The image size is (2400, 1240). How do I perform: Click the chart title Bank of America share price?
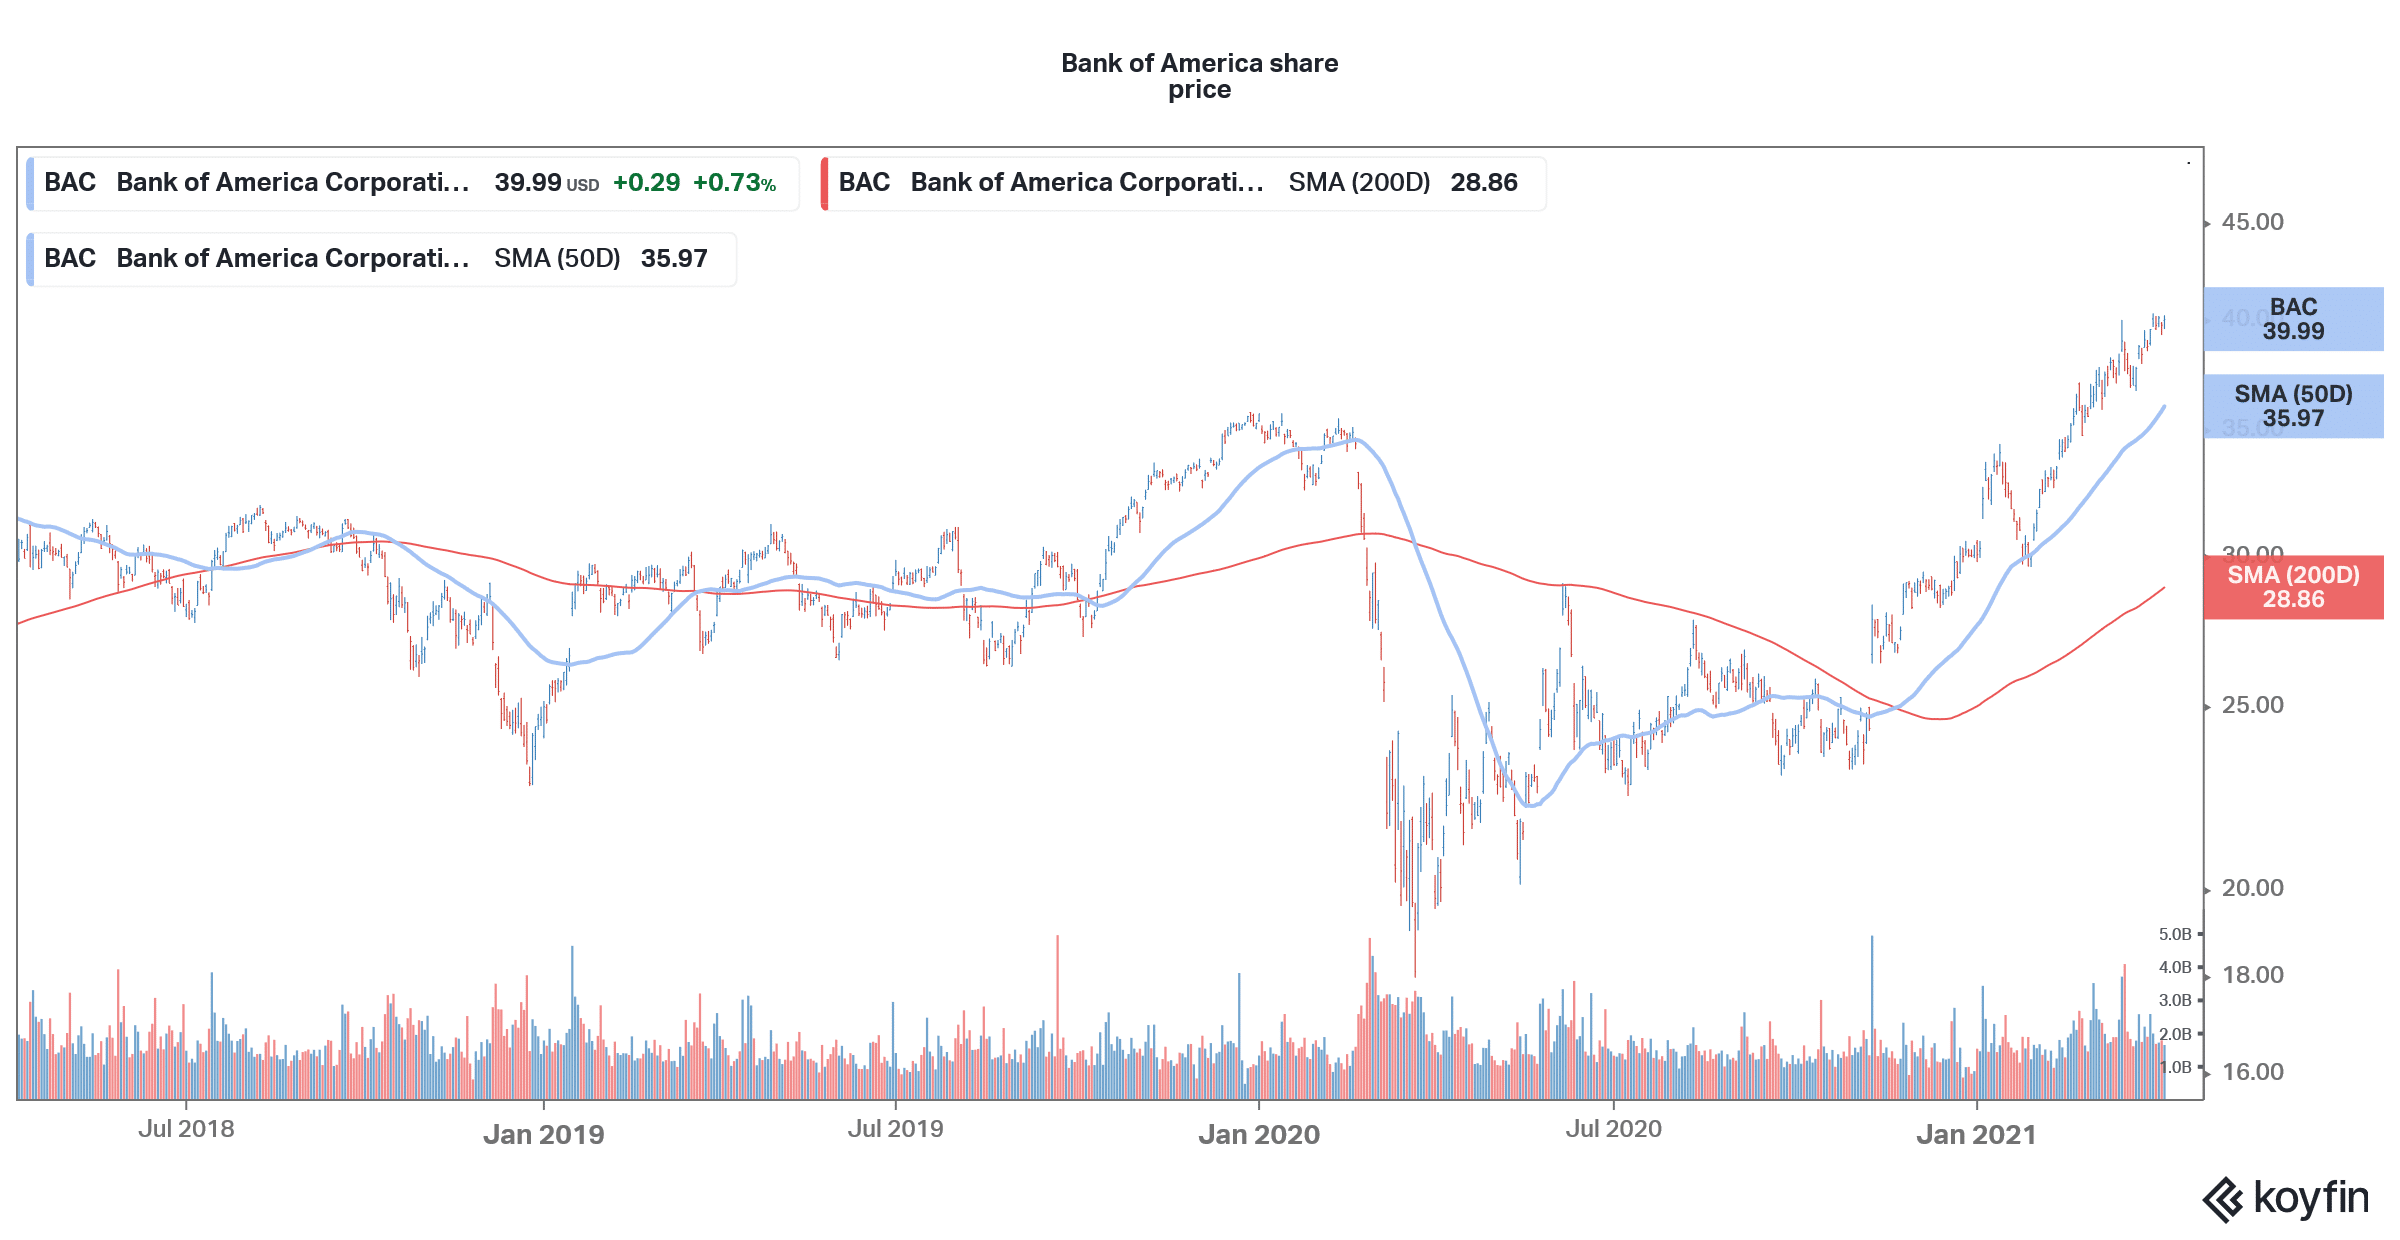coord(1199,76)
